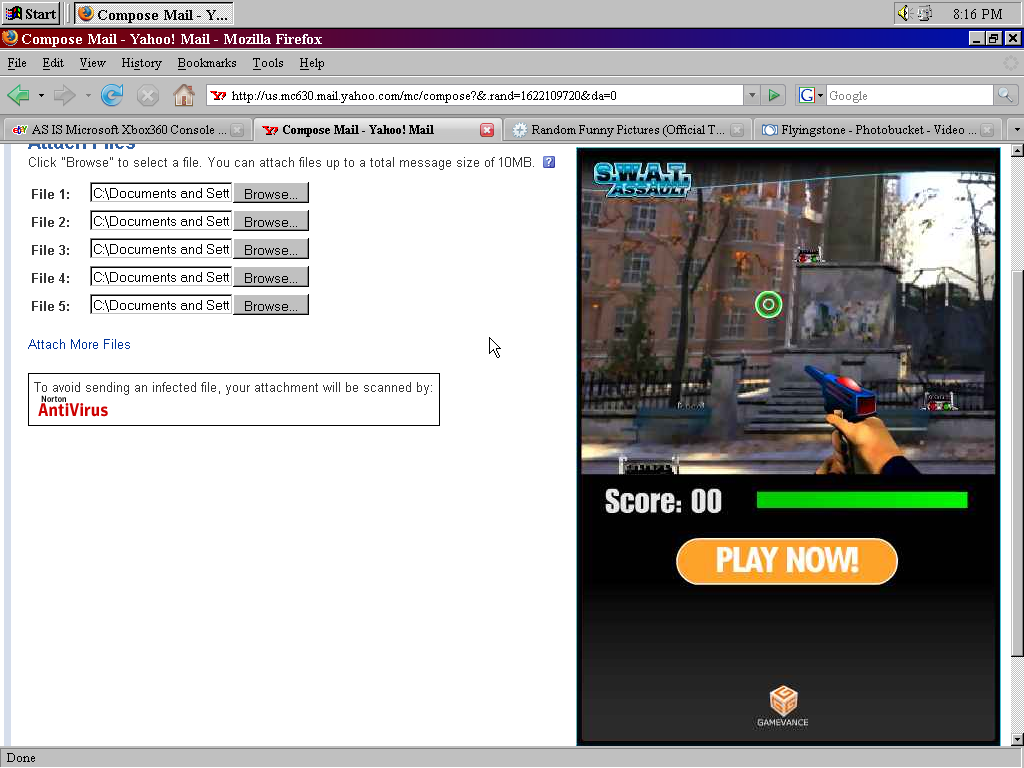1024x768 pixels.
Task: Click the green Go arrow by address bar
Action: [774, 95]
